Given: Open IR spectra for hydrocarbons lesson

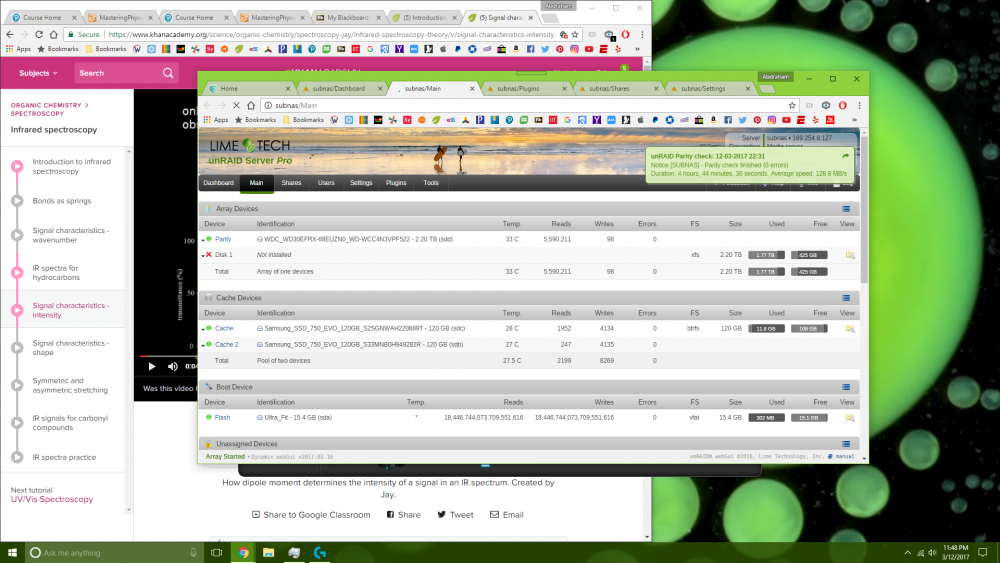Looking at the screenshot, I should tap(56, 273).
